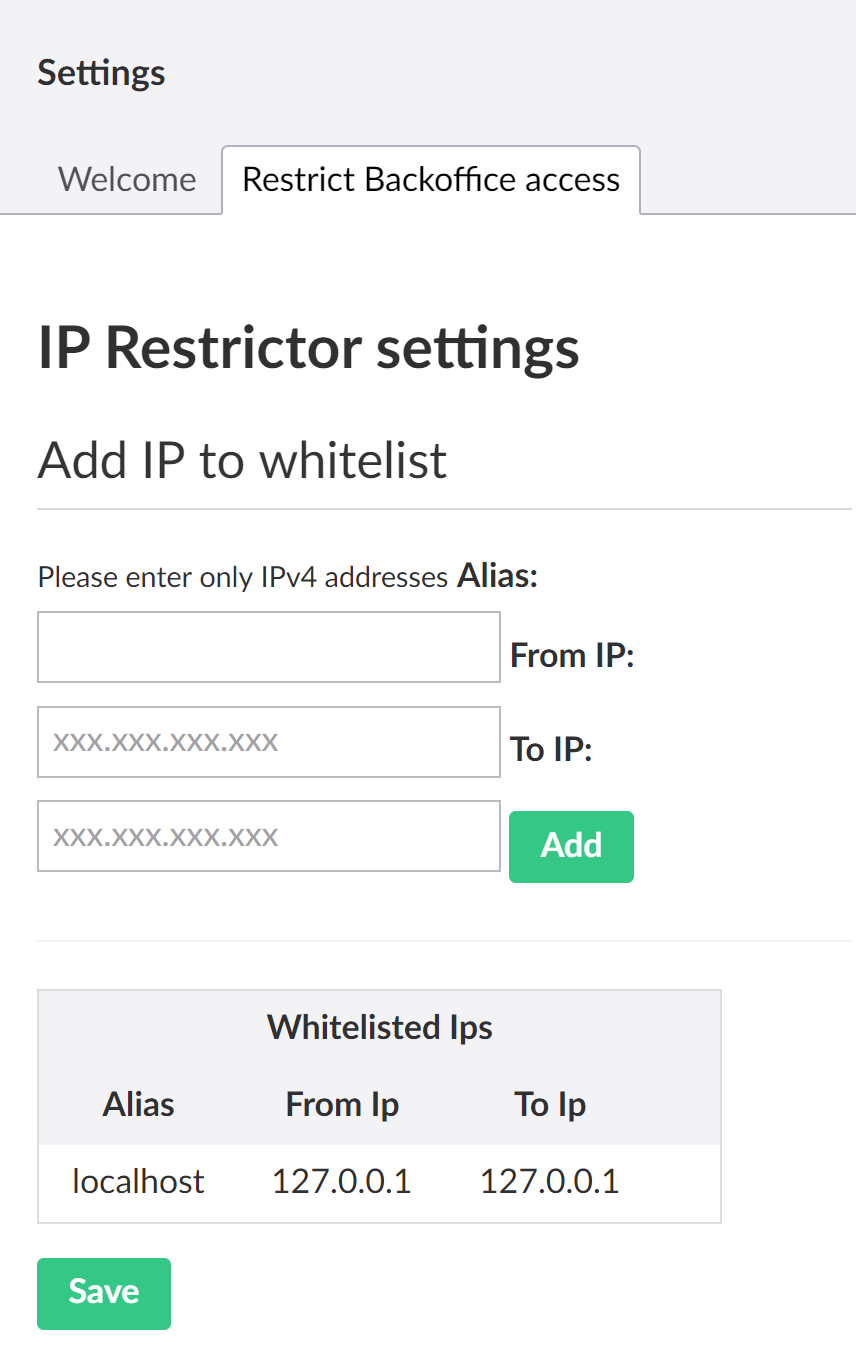Viewport: 856px width, 1364px height.
Task: Click the From IP: label
Action: click(x=573, y=655)
